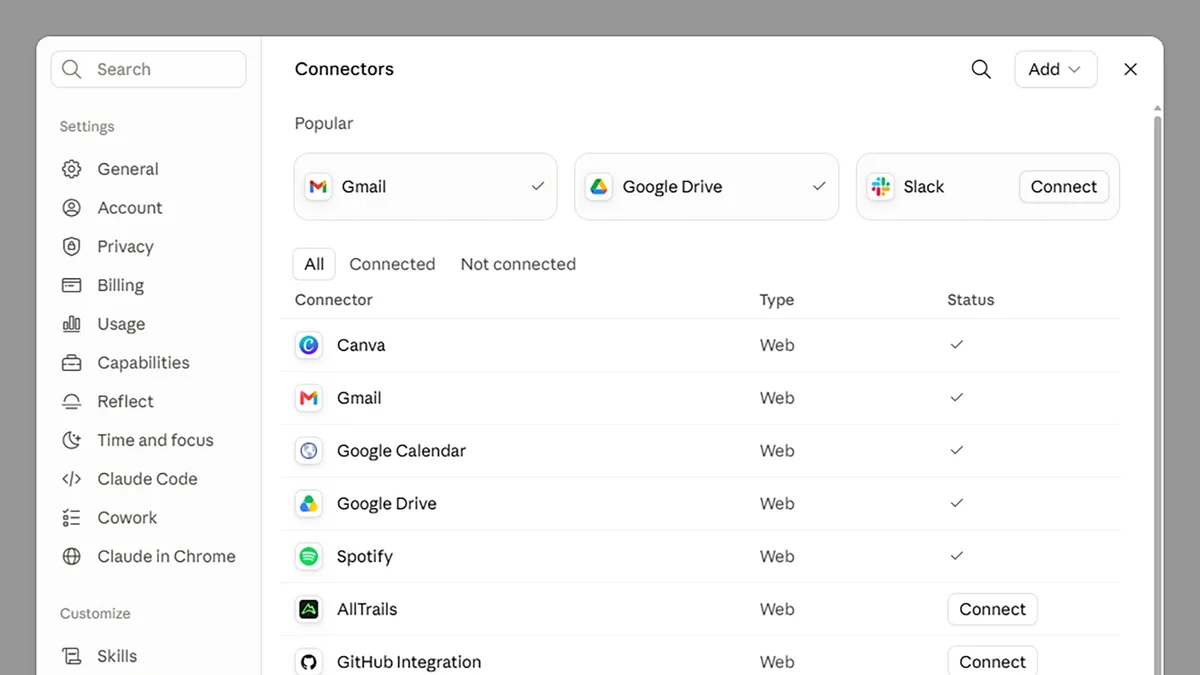Image resolution: width=1200 pixels, height=675 pixels.
Task: Click the Connector column header
Action: 333,300
